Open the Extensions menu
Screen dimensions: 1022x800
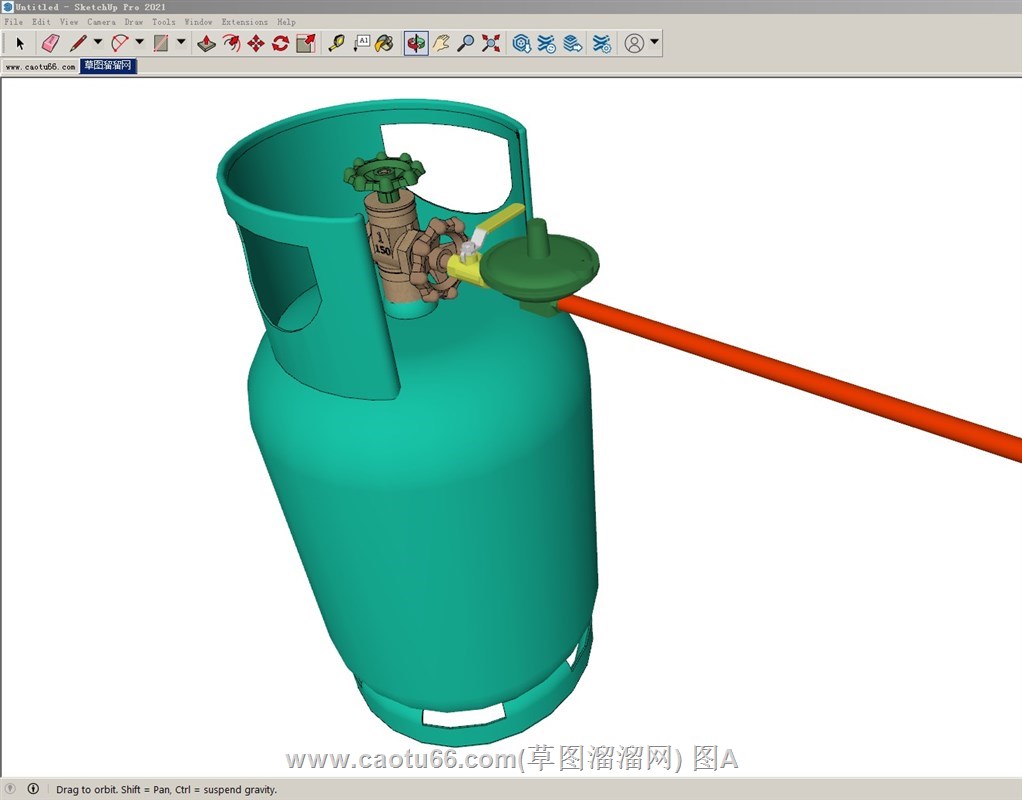[244, 21]
